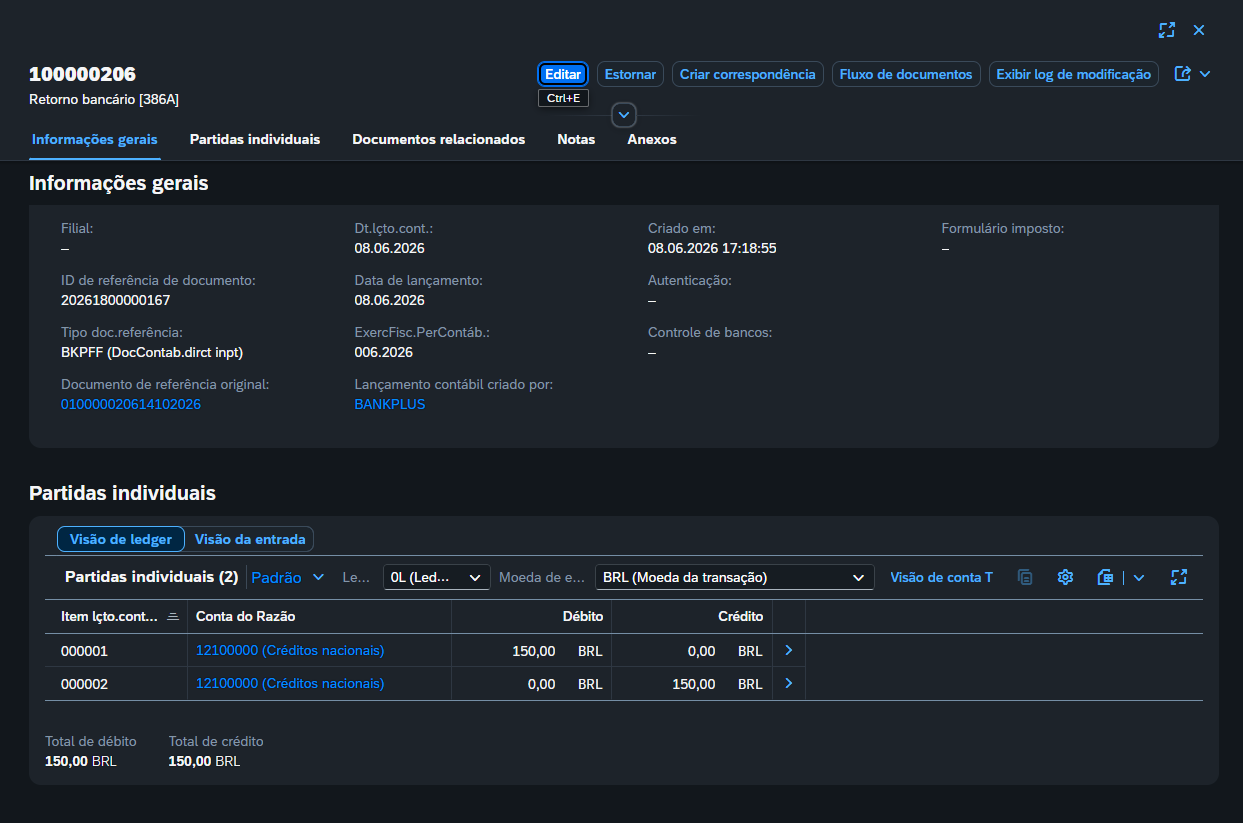Viewport: 1243px width, 823px height.
Task: Navigate into row 000001 details arrow
Action: pos(789,650)
